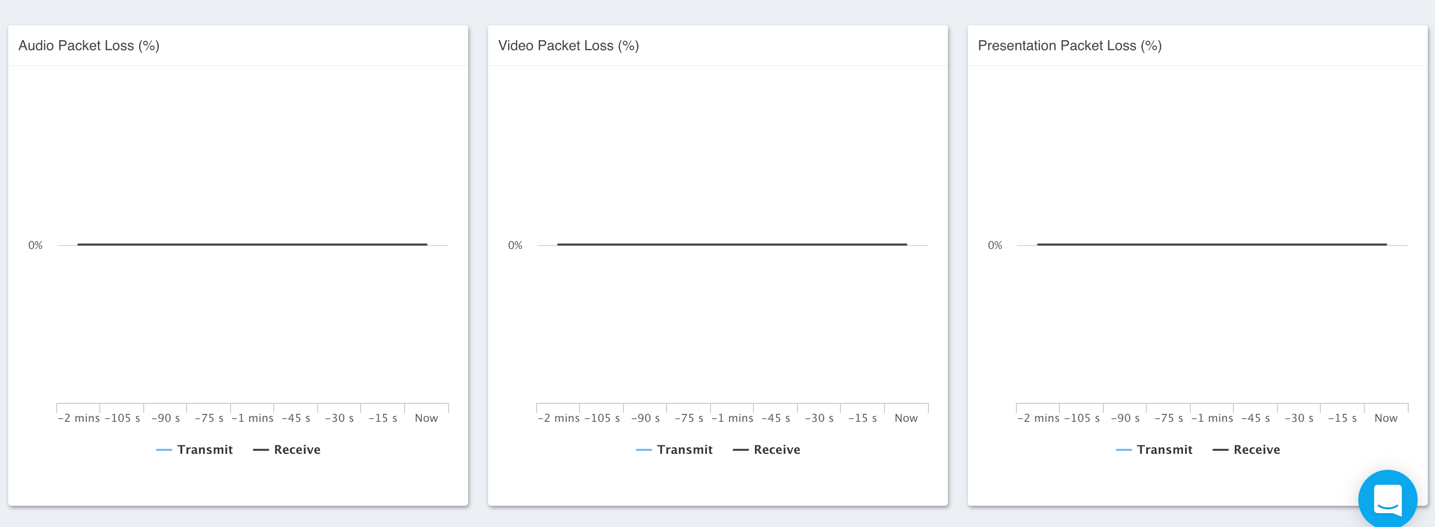This screenshot has height=527, width=1435.
Task: Click the blue Transmit line icon under Presentation chart
Action: (1124, 450)
